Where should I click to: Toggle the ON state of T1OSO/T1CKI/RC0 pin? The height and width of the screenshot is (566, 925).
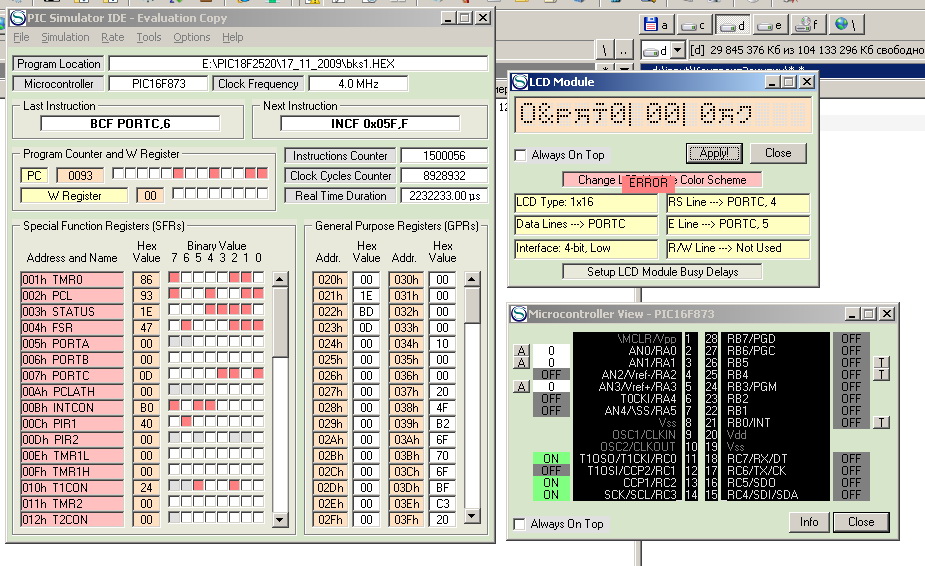tap(551, 459)
